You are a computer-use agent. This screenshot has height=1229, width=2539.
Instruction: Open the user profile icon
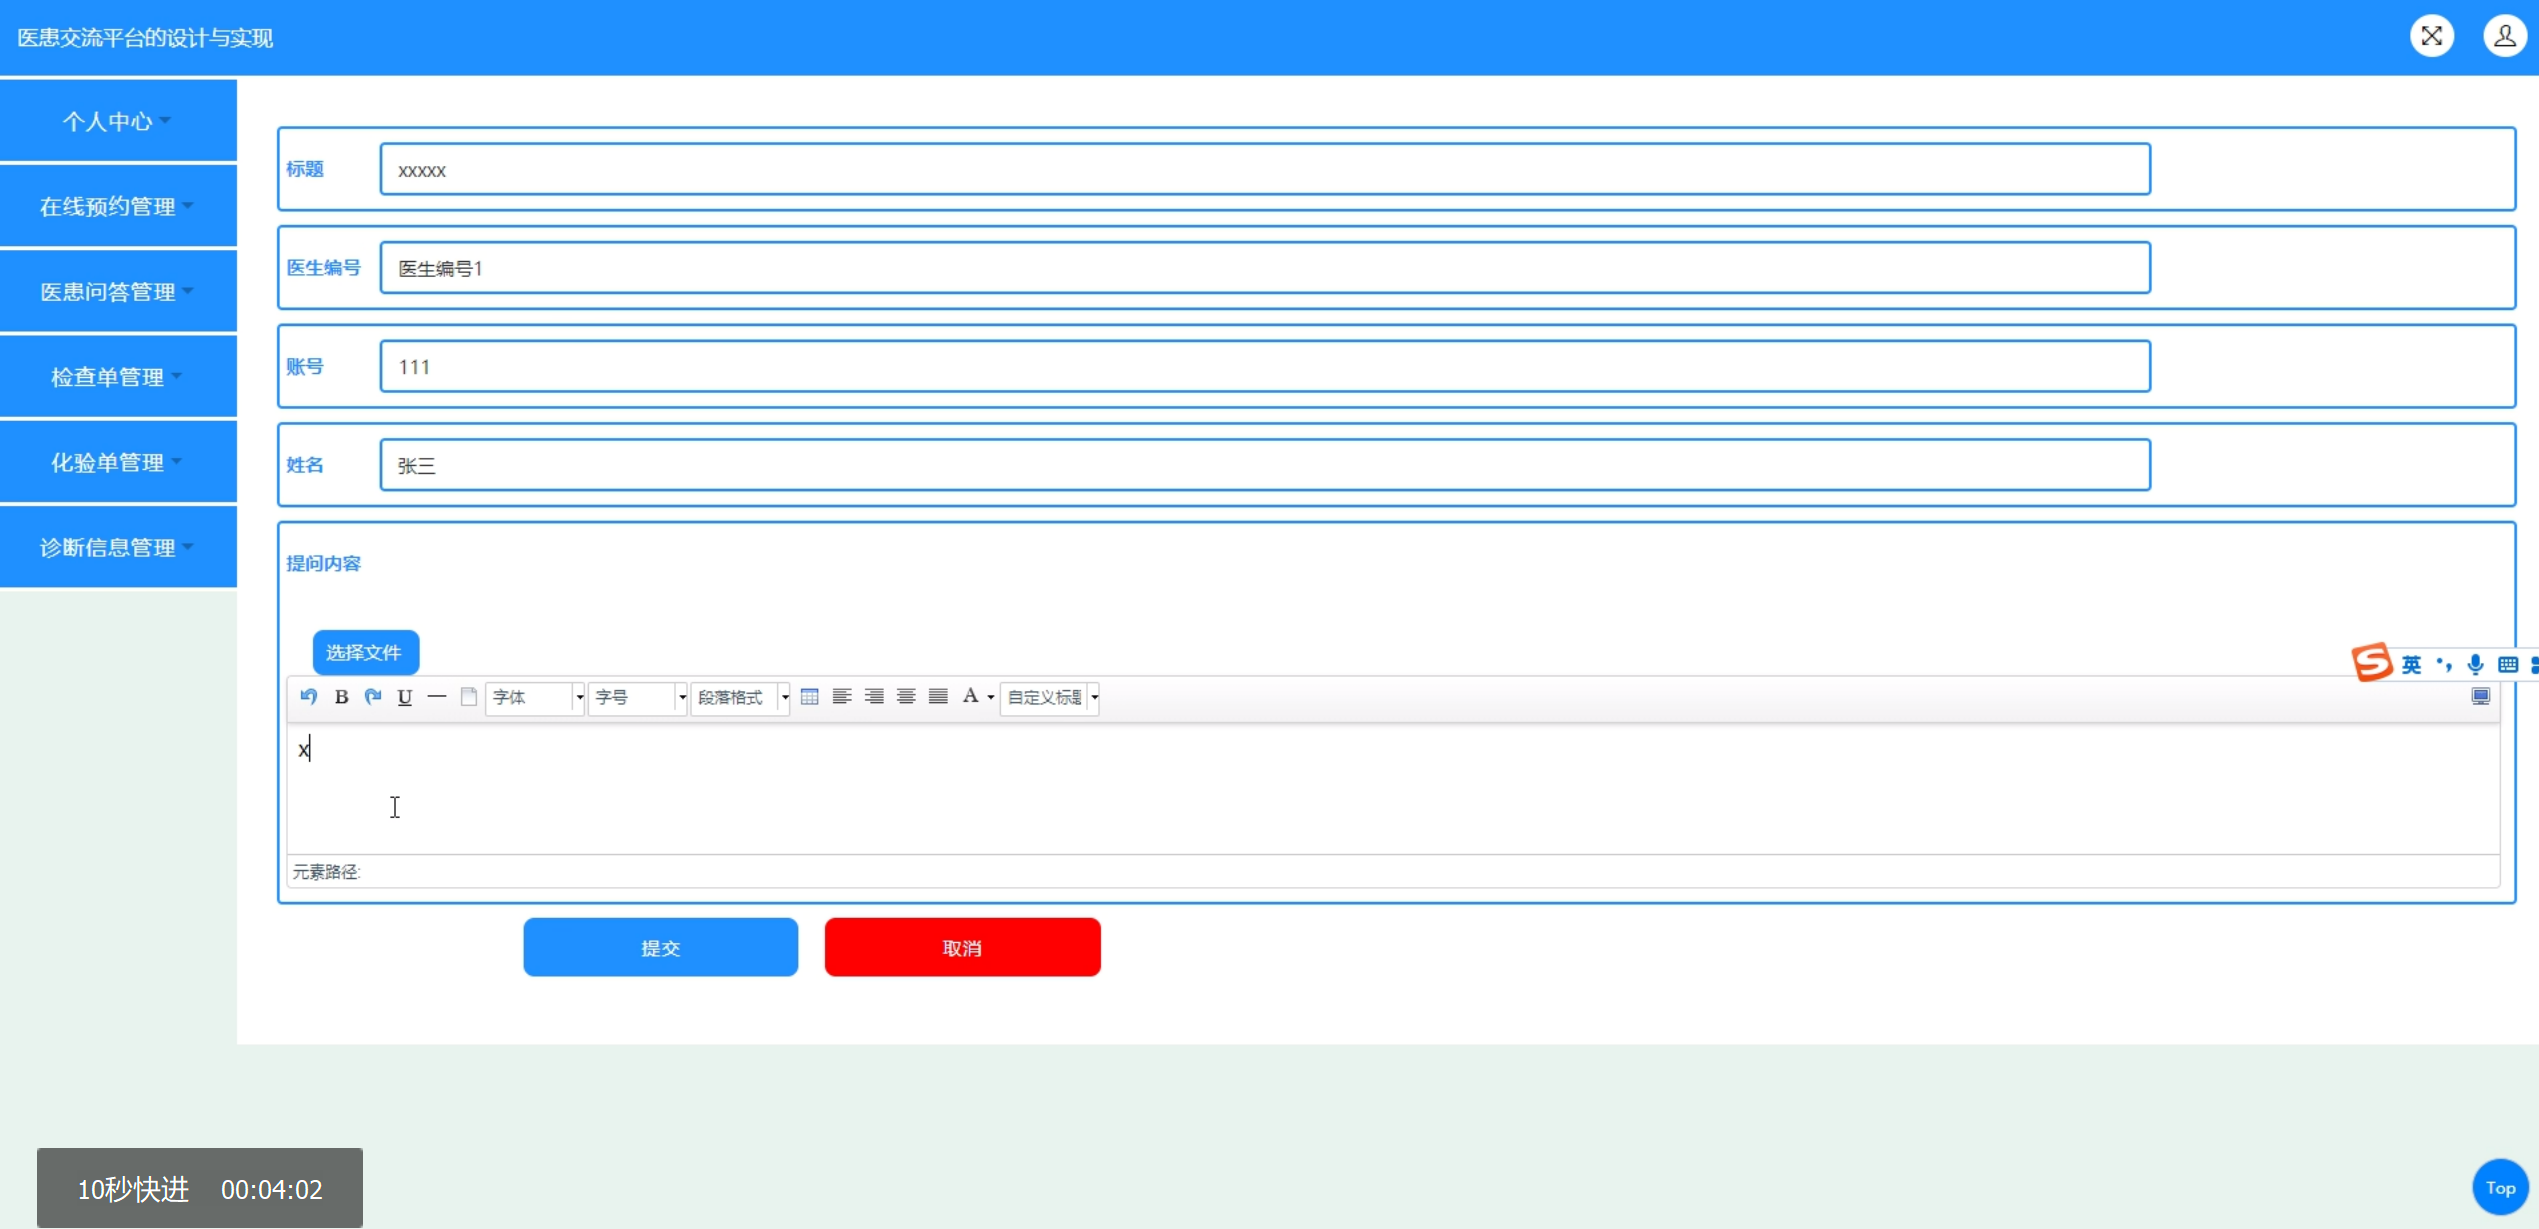pyautogui.click(x=2503, y=36)
